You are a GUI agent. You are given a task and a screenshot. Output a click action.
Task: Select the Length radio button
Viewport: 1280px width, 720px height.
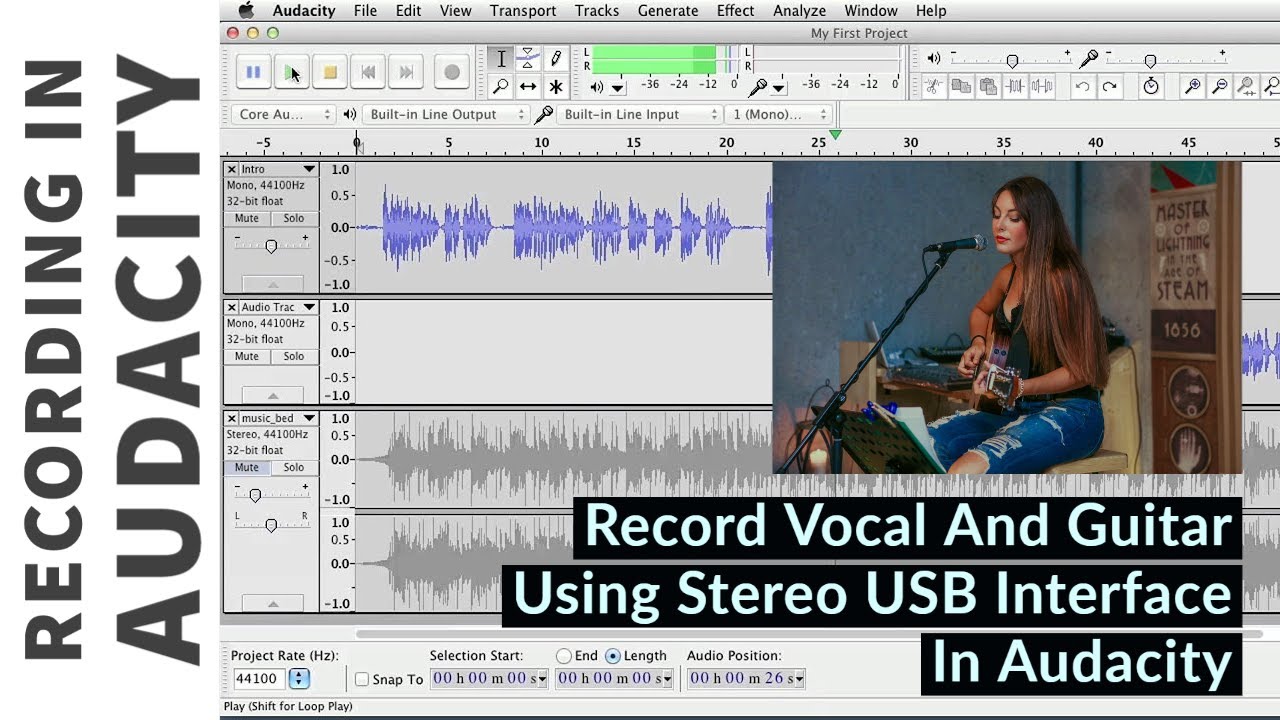[x=612, y=656]
